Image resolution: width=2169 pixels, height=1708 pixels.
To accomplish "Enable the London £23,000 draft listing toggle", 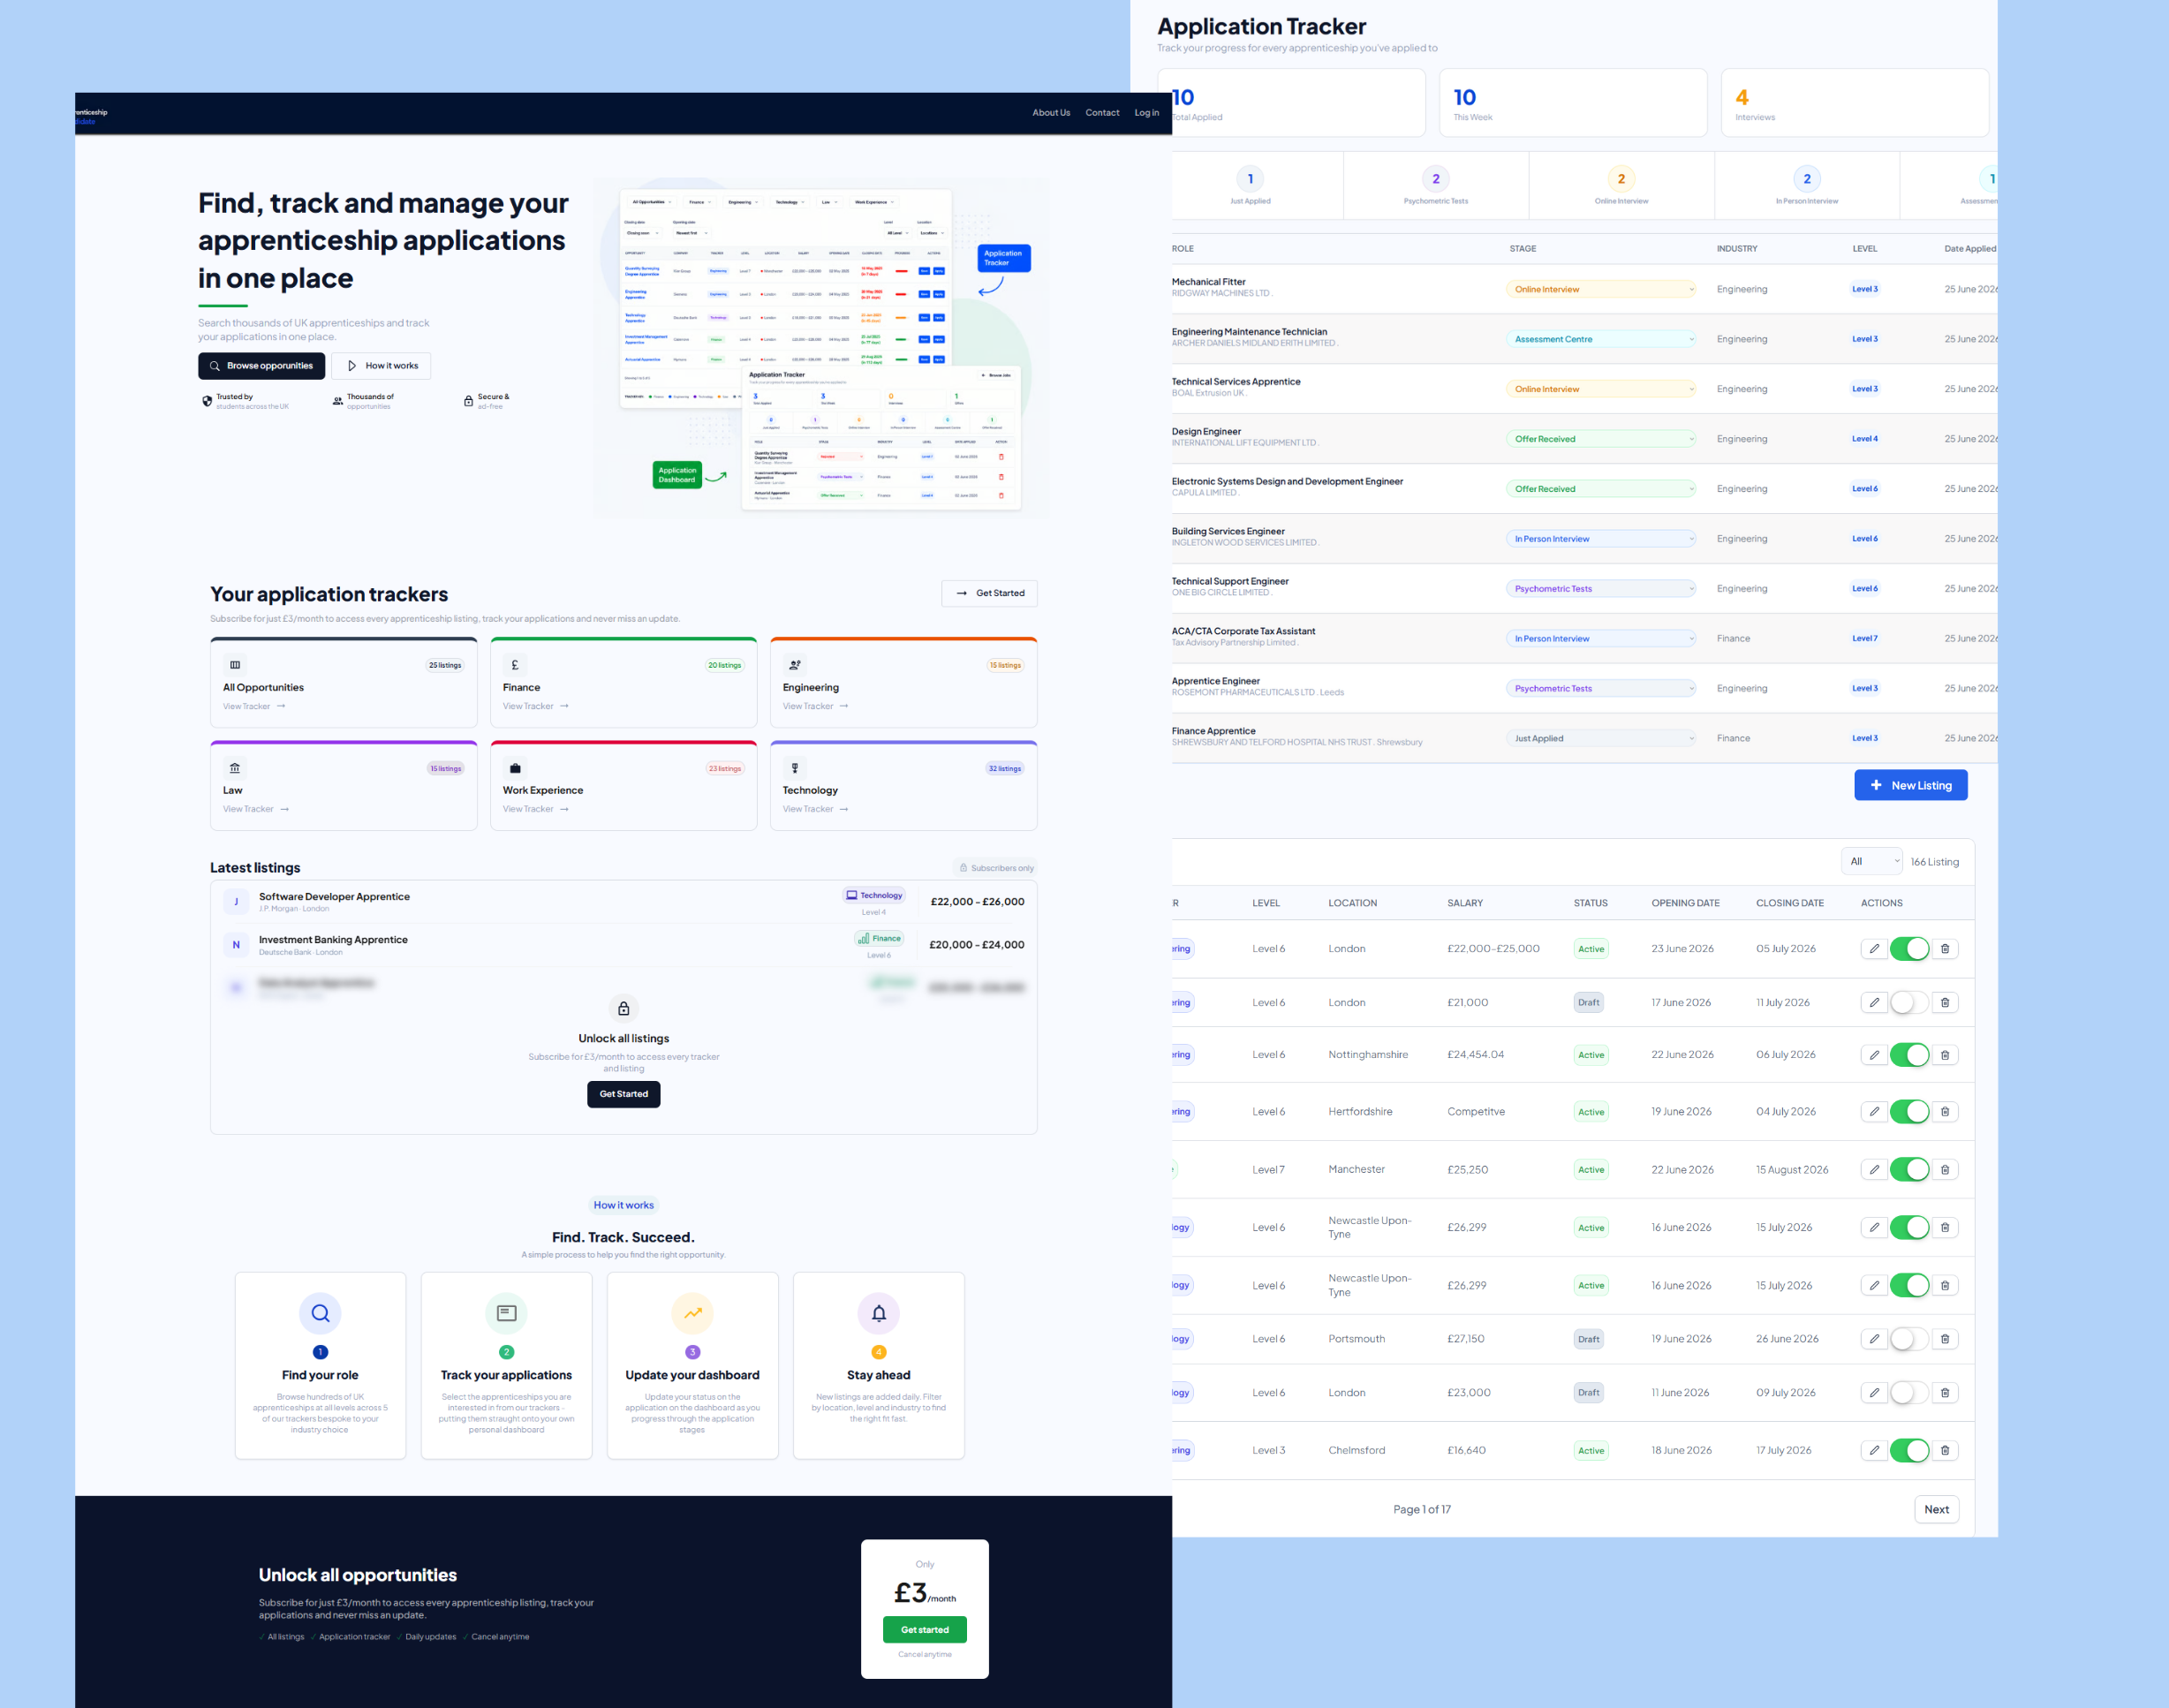I will point(1909,1393).
